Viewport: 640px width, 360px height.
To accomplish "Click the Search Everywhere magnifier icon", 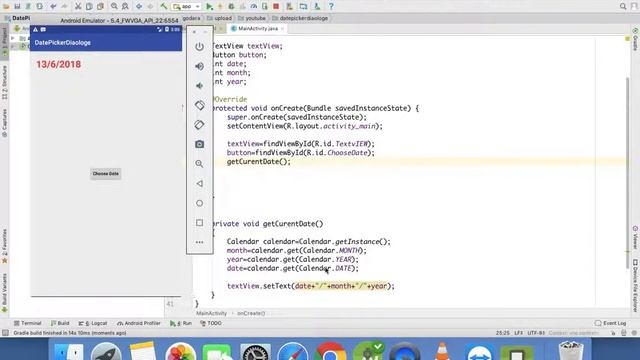I will [623, 6].
